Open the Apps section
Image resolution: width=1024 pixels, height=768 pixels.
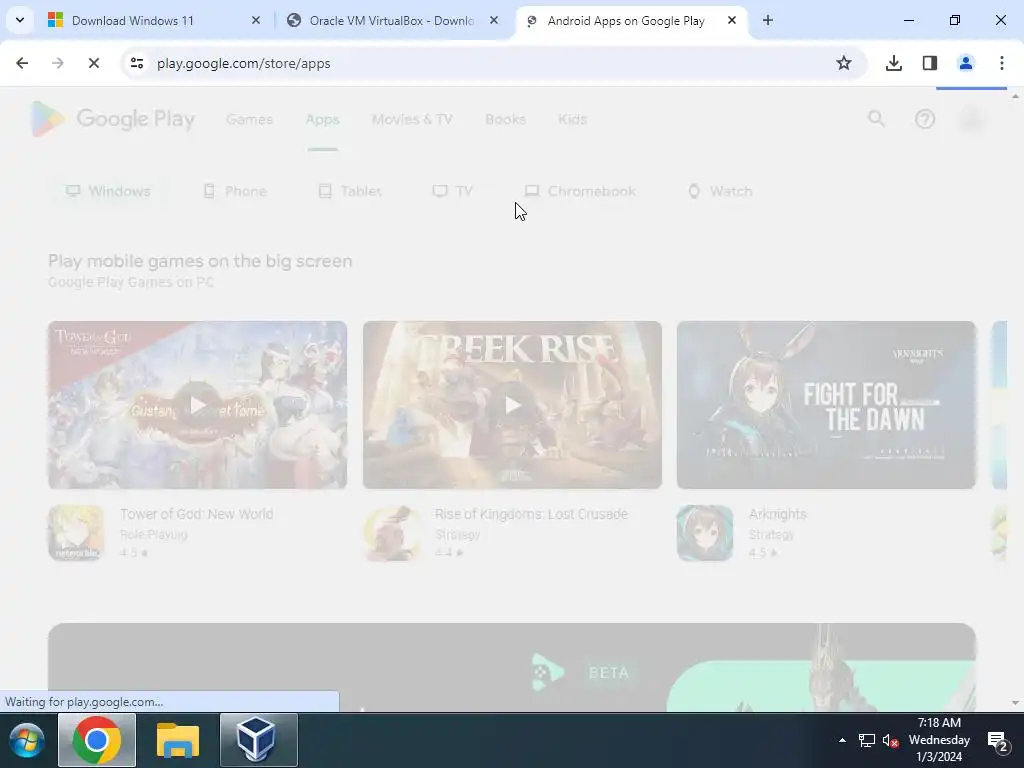(323, 120)
